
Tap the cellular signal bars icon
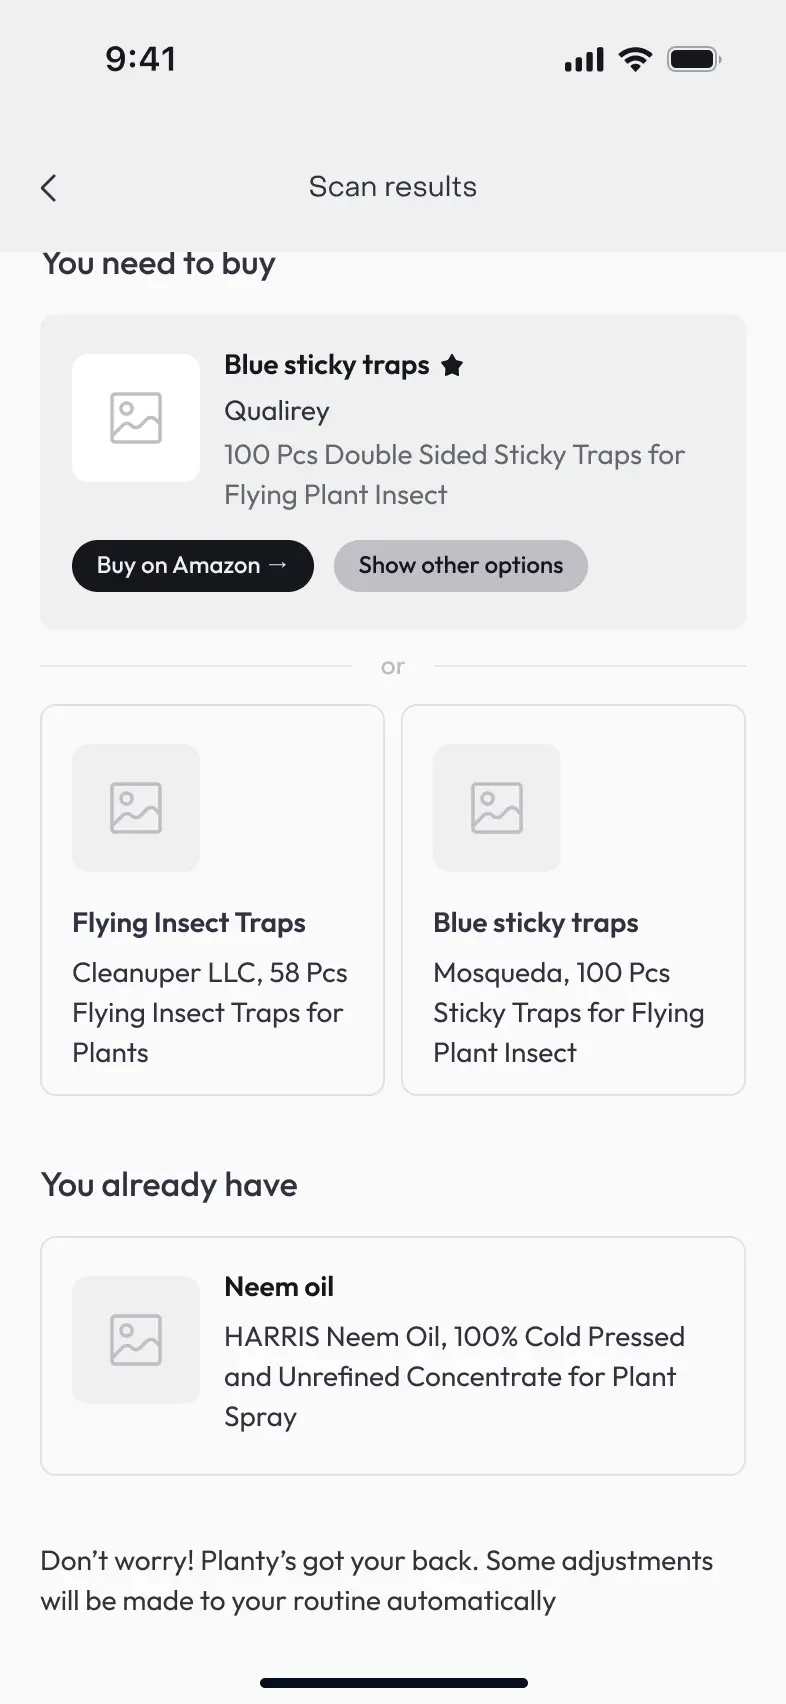pyautogui.click(x=584, y=60)
